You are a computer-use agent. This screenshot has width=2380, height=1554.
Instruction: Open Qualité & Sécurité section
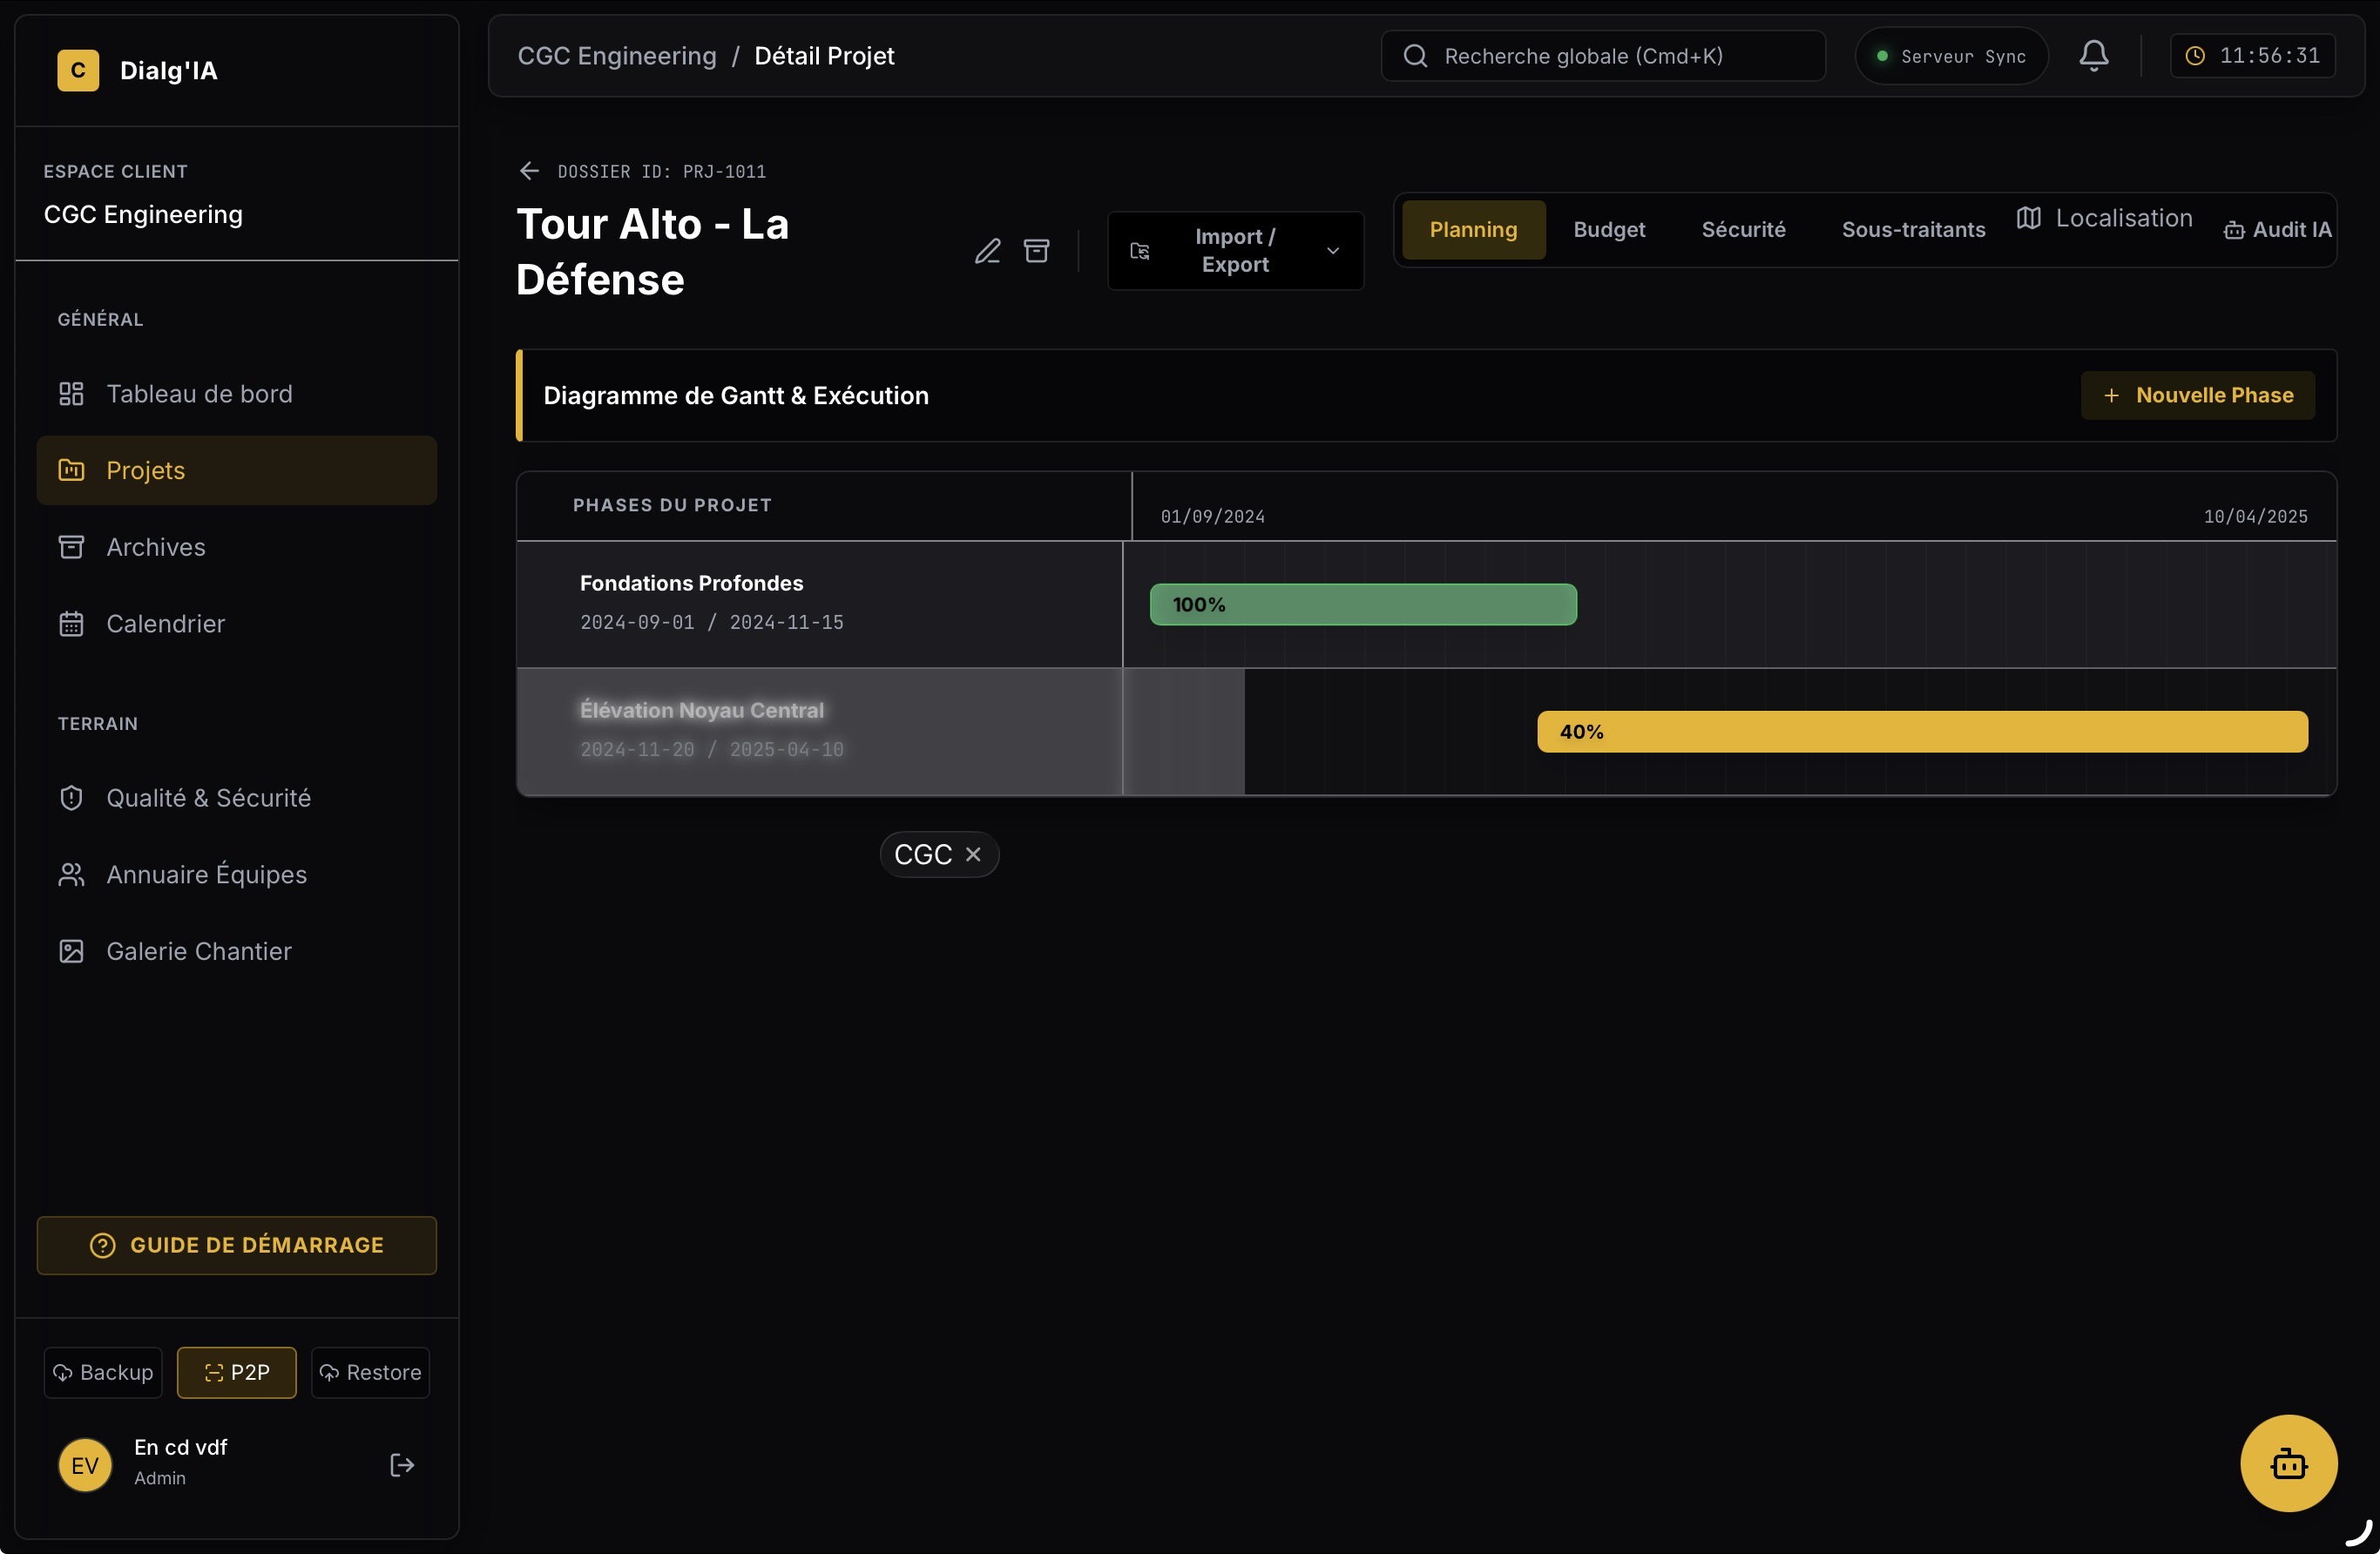pyautogui.click(x=208, y=798)
